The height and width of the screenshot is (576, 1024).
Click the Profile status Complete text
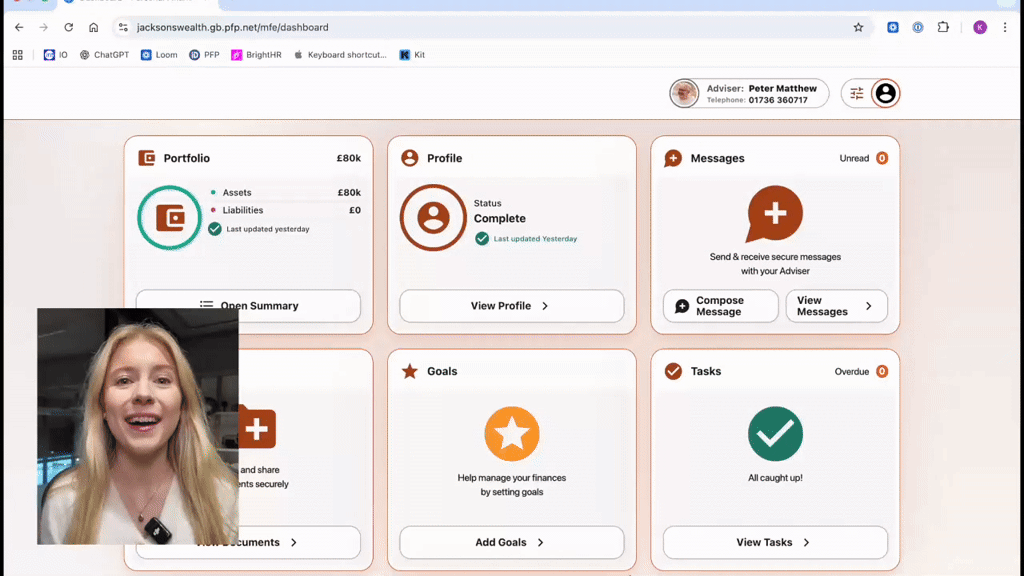click(x=500, y=219)
